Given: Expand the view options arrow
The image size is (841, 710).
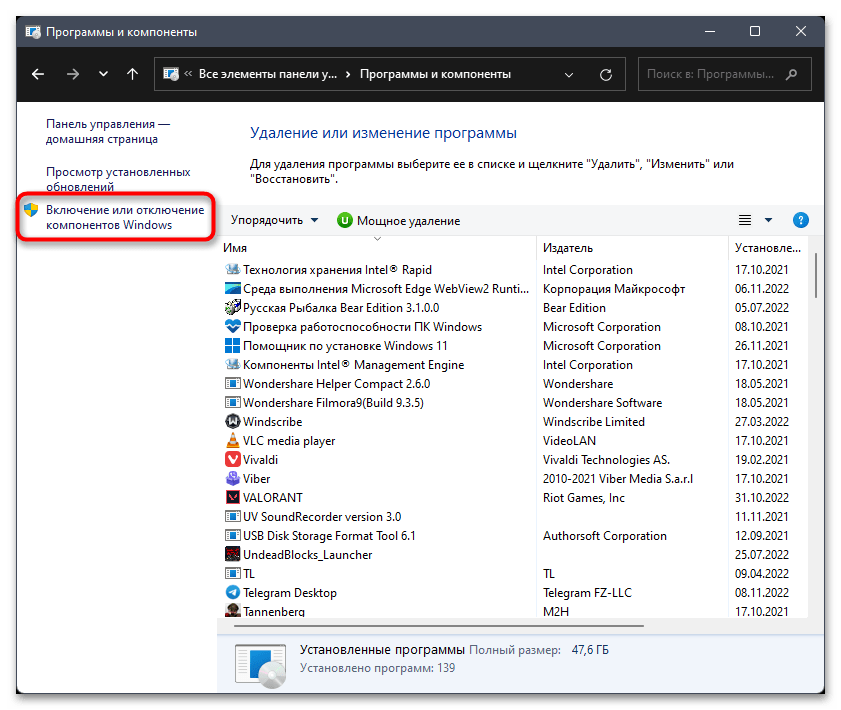Looking at the screenshot, I should tap(768, 220).
